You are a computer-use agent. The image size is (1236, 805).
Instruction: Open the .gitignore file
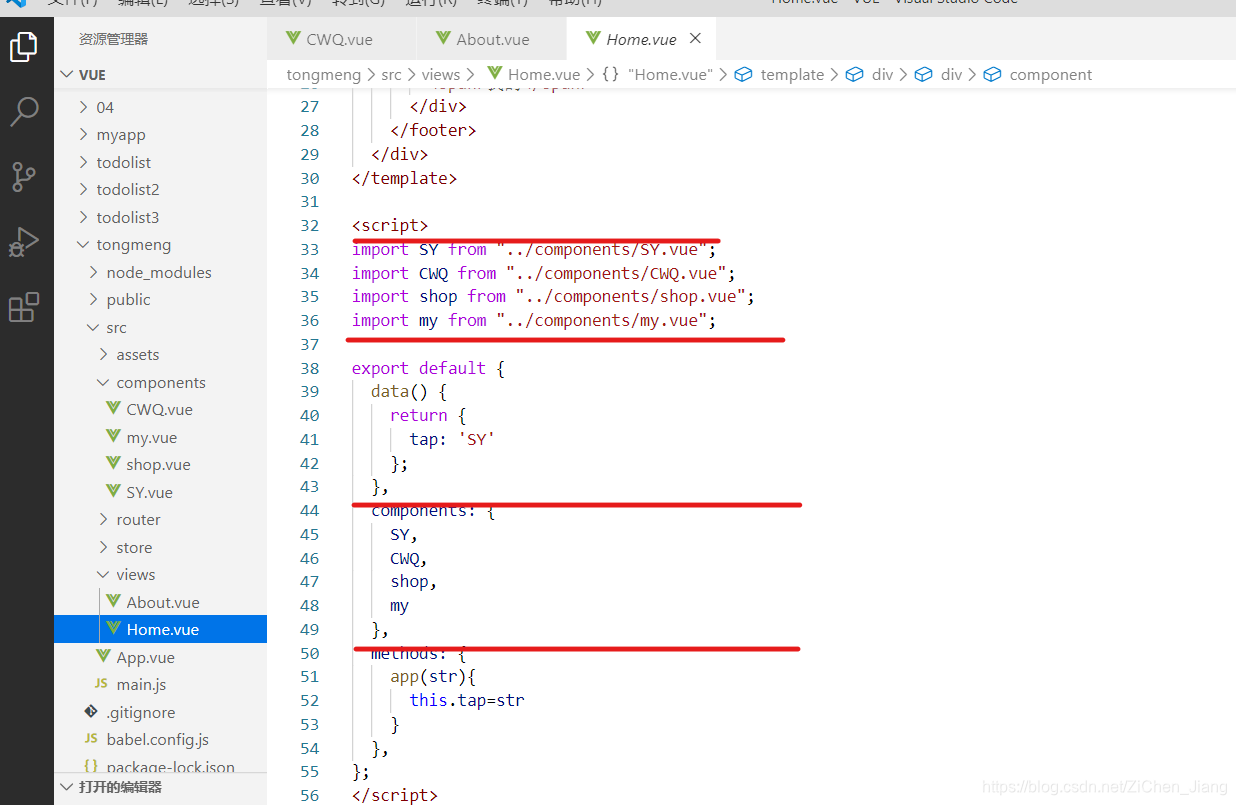click(x=160, y=712)
